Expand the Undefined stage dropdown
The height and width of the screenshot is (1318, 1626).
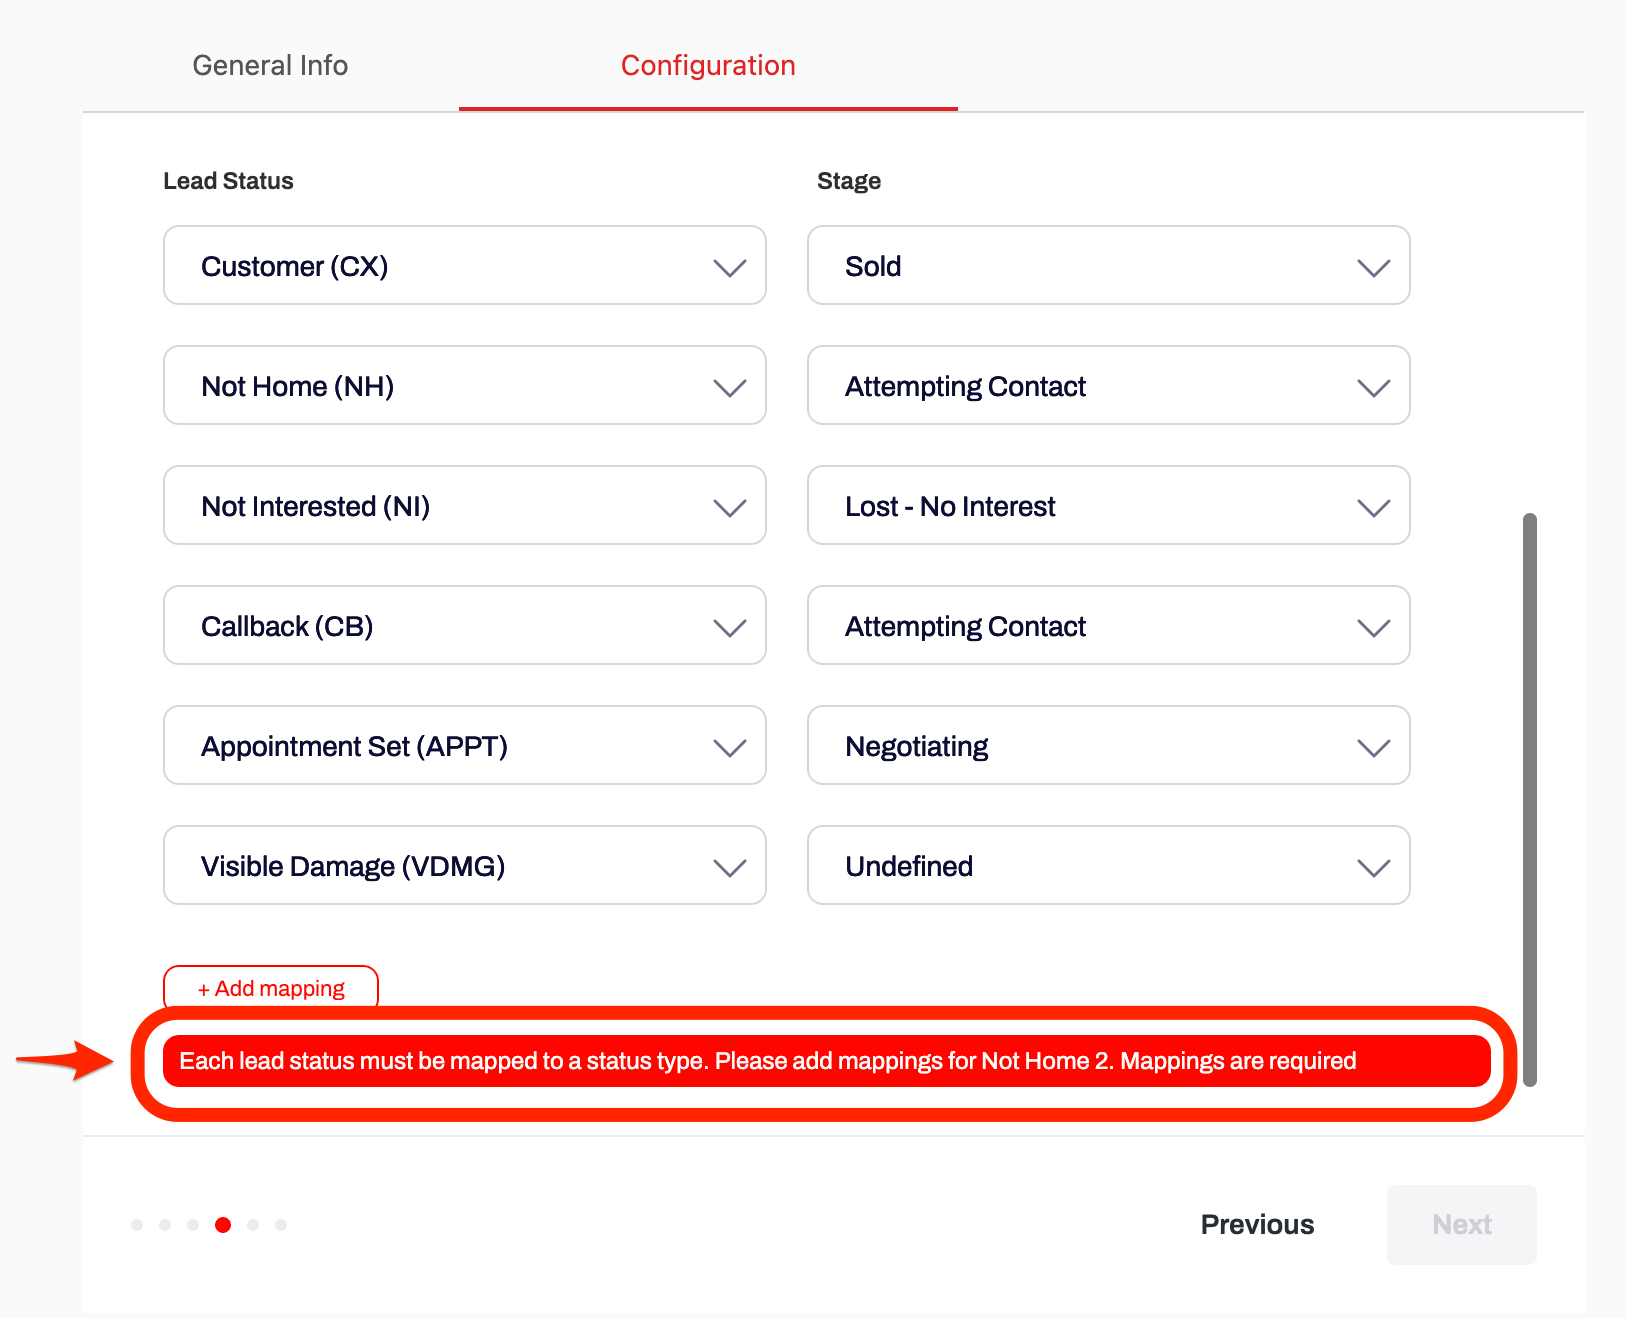click(1109, 865)
